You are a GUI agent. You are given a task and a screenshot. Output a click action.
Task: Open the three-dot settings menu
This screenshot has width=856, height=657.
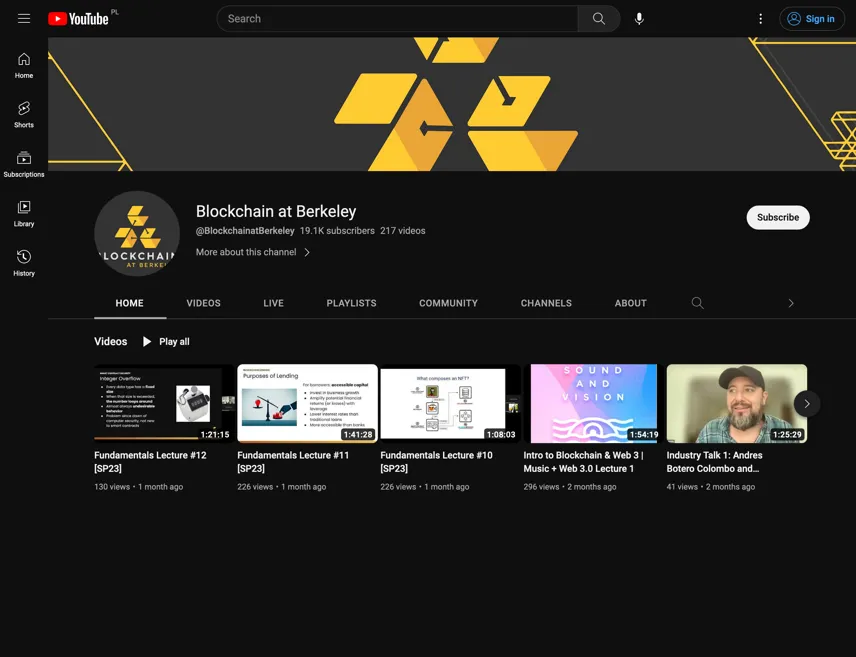760,19
